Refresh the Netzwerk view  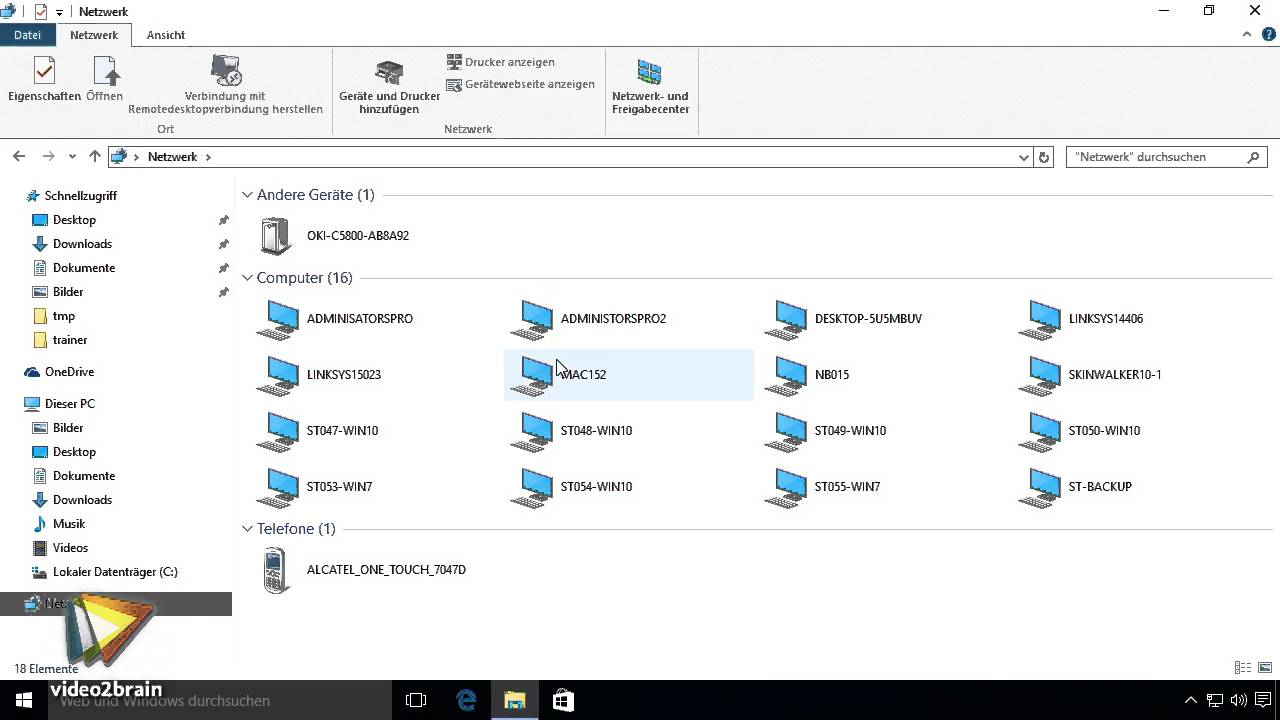coord(1044,157)
